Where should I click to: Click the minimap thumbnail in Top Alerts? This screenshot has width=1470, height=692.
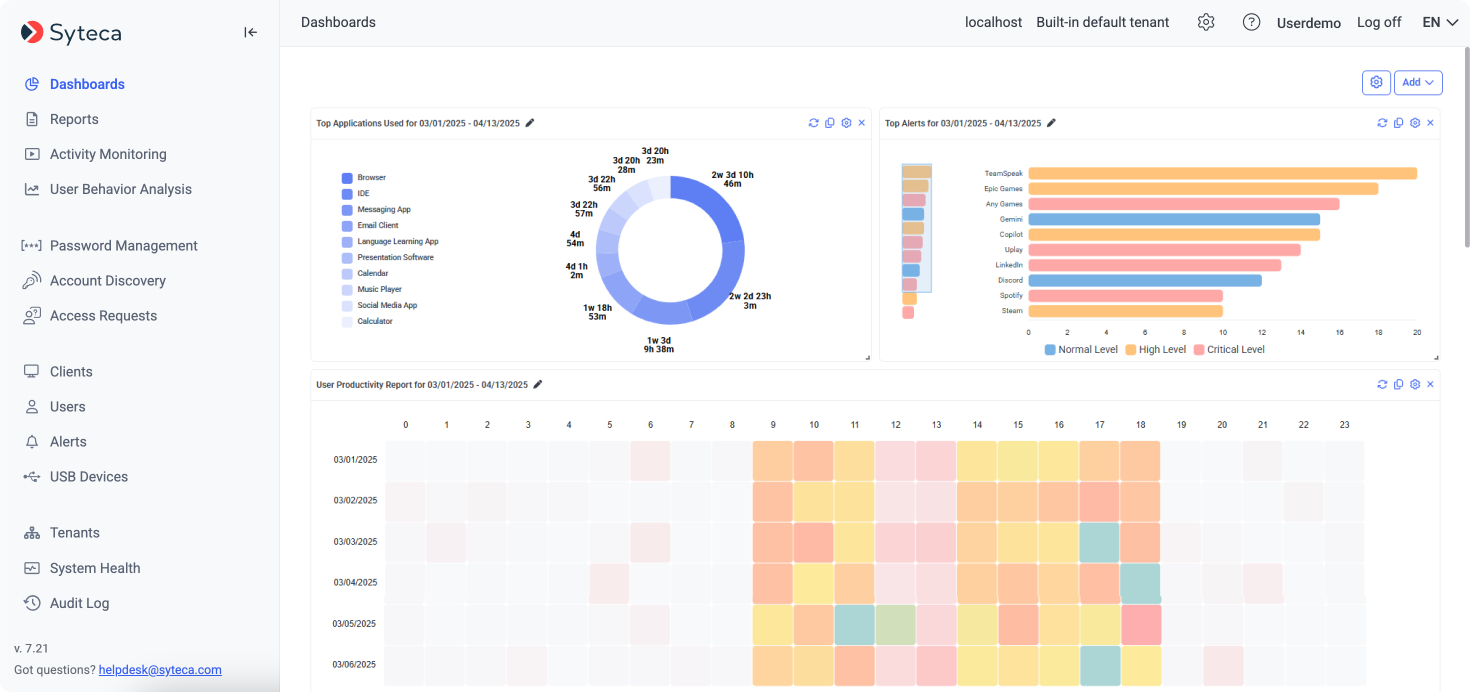pos(915,240)
